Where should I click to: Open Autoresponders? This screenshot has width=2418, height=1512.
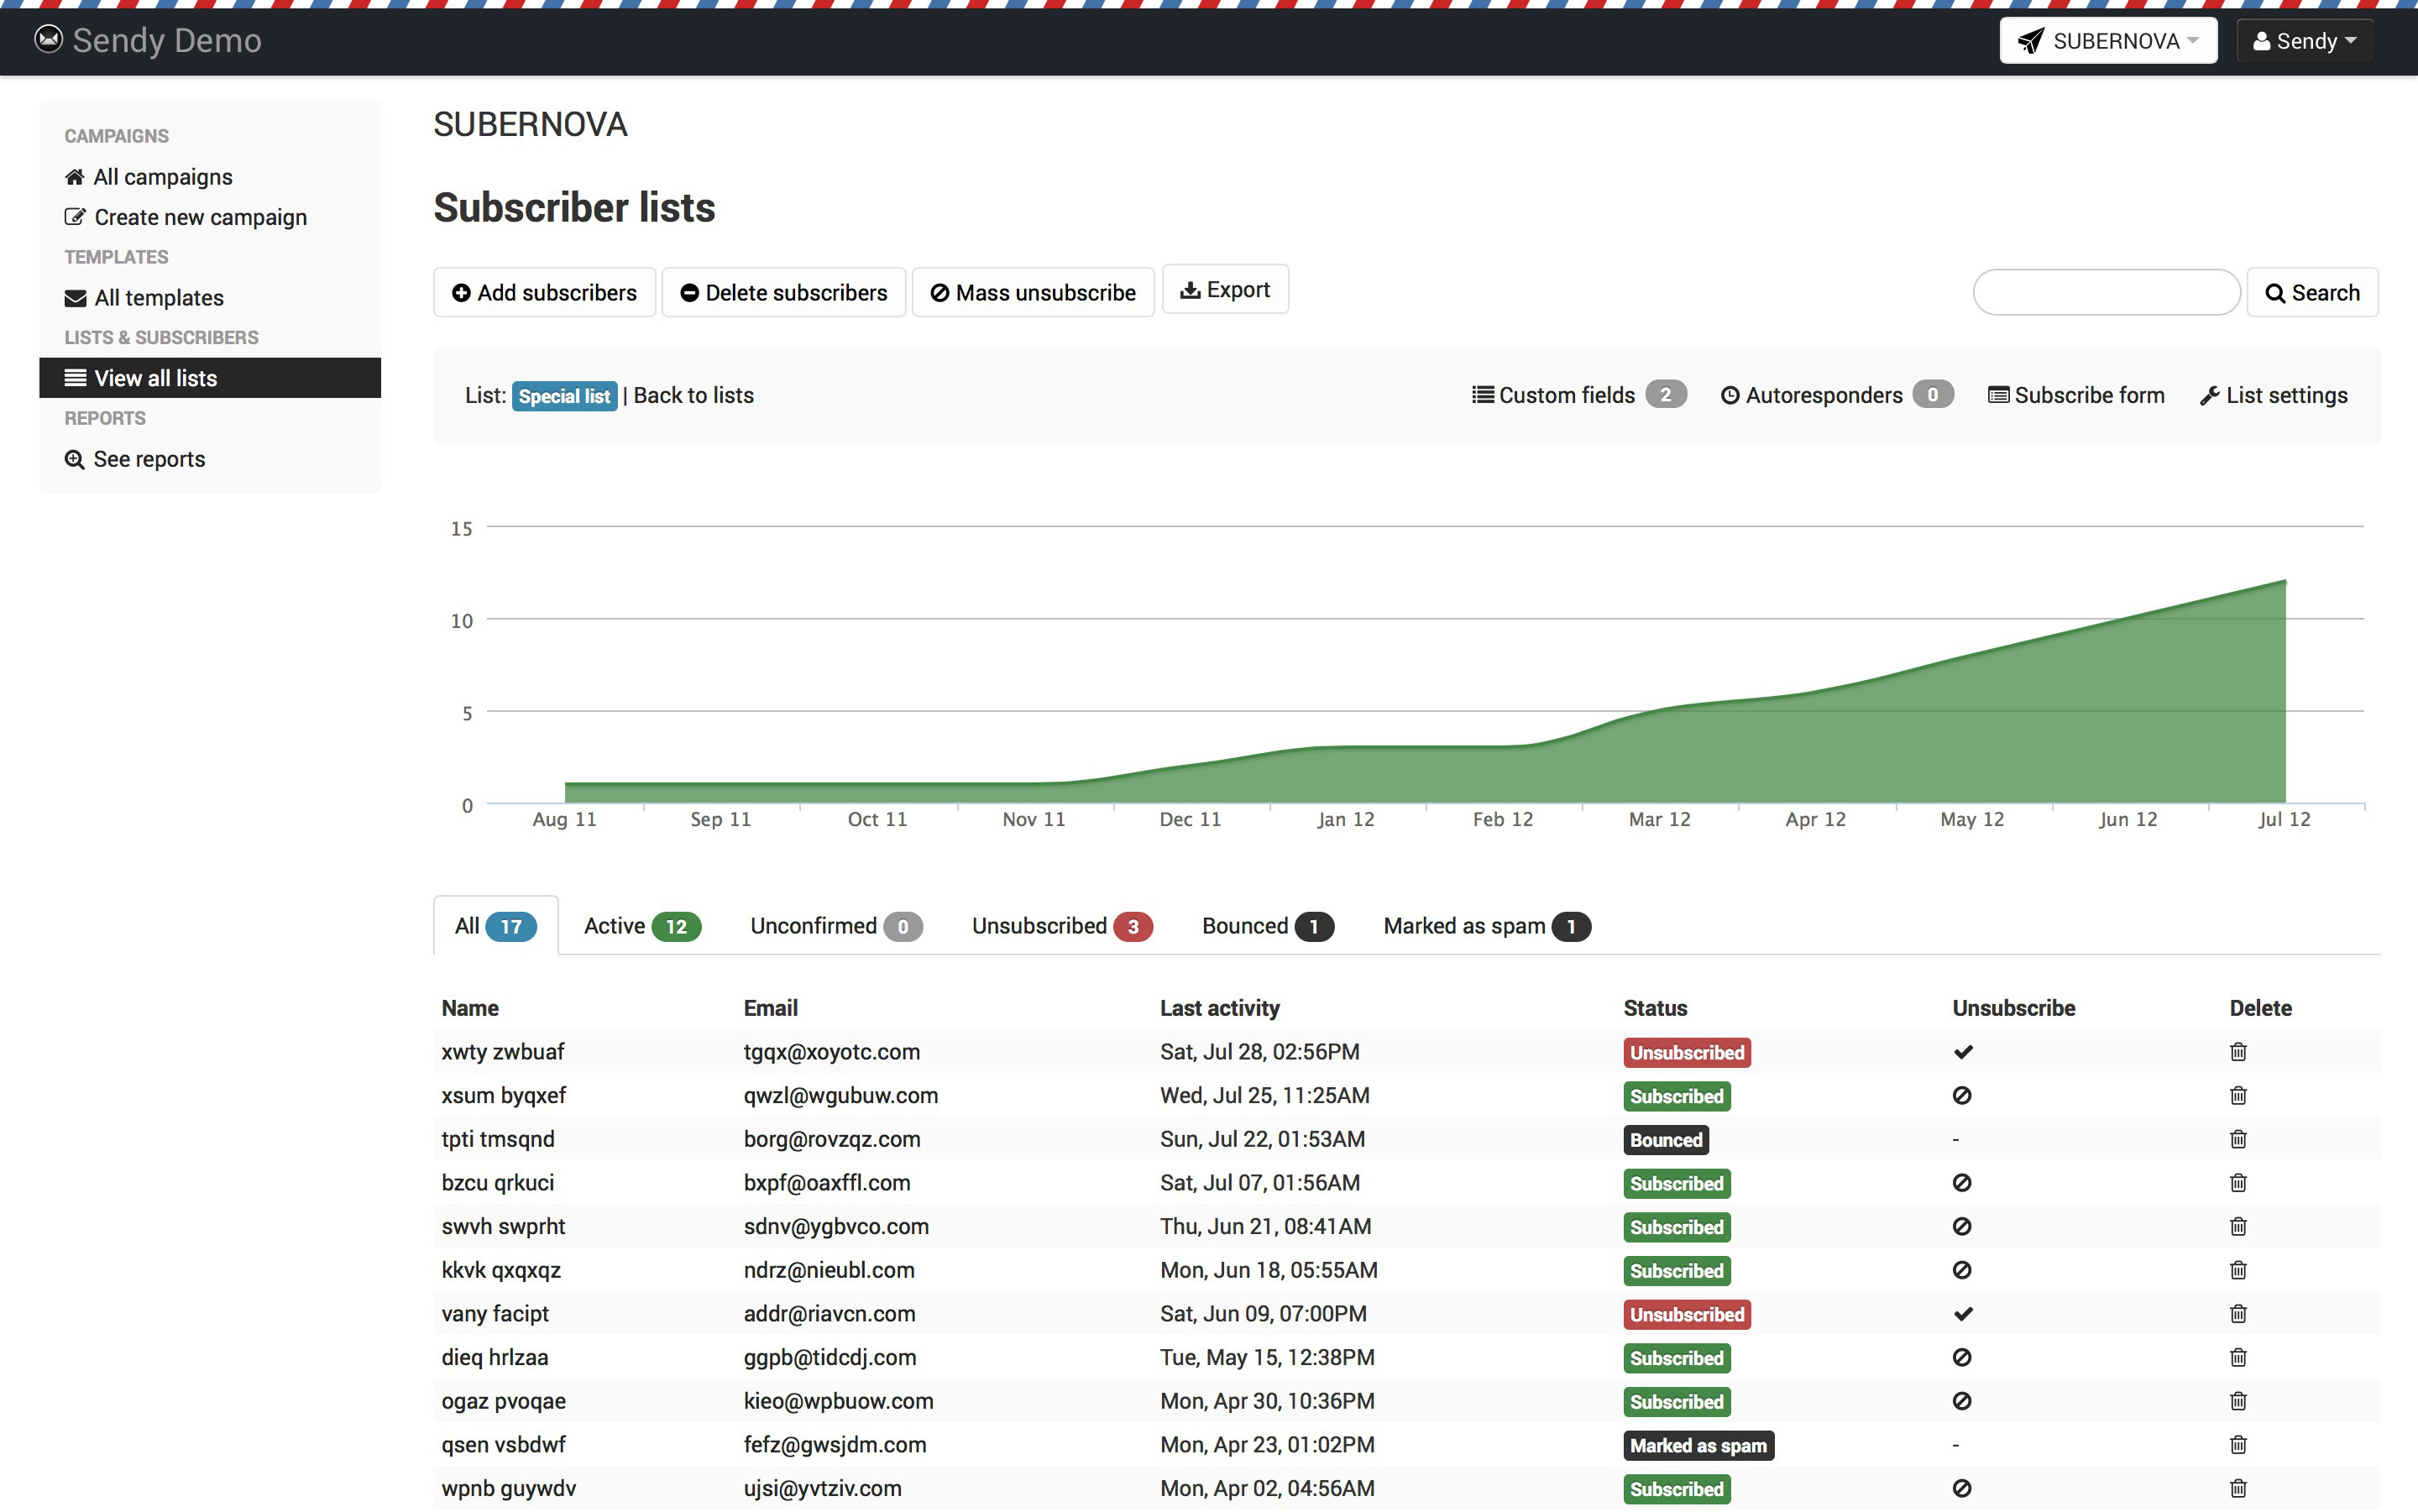1836,395
